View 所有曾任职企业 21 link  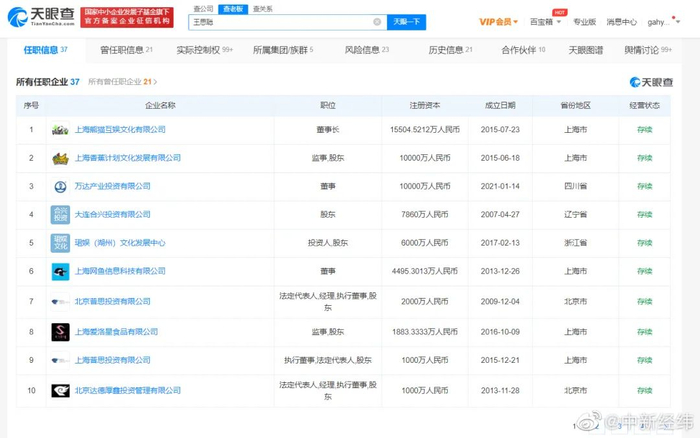pos(122,82)
